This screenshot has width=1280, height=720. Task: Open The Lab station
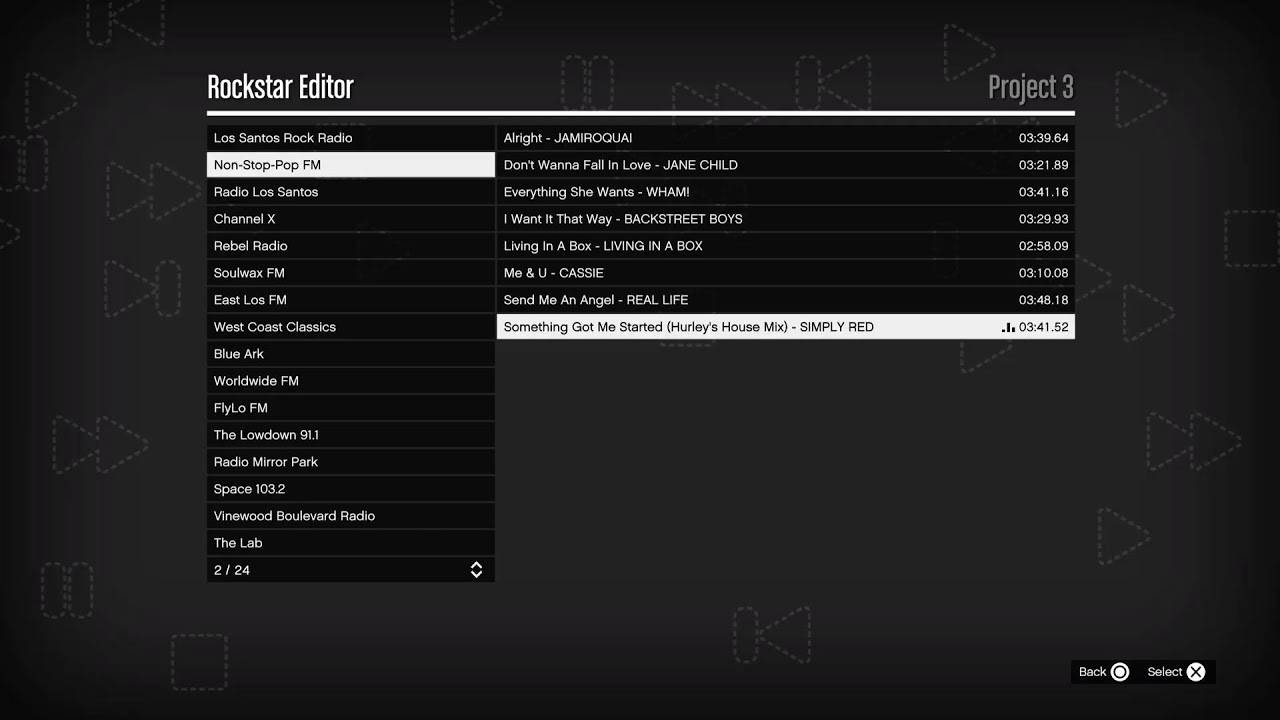point(351,543)
